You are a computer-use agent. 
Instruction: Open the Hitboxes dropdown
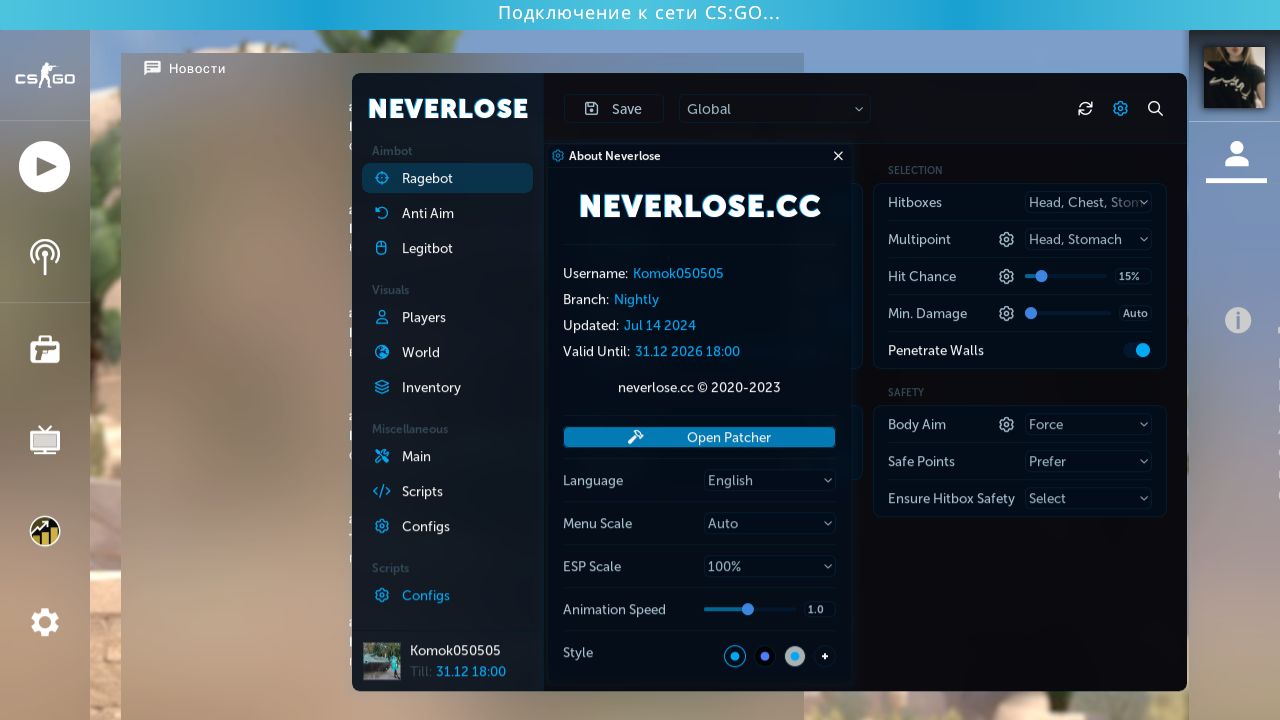click(x=1088, y=203)
